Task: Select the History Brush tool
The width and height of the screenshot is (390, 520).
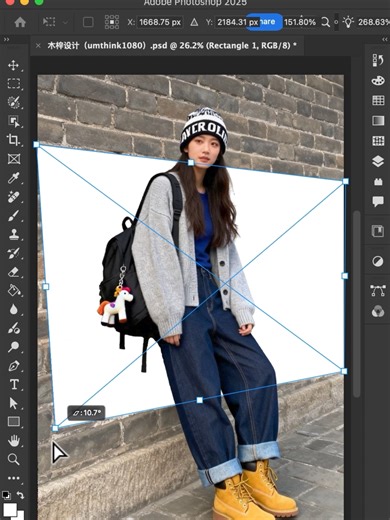Action: coord(14,253)
